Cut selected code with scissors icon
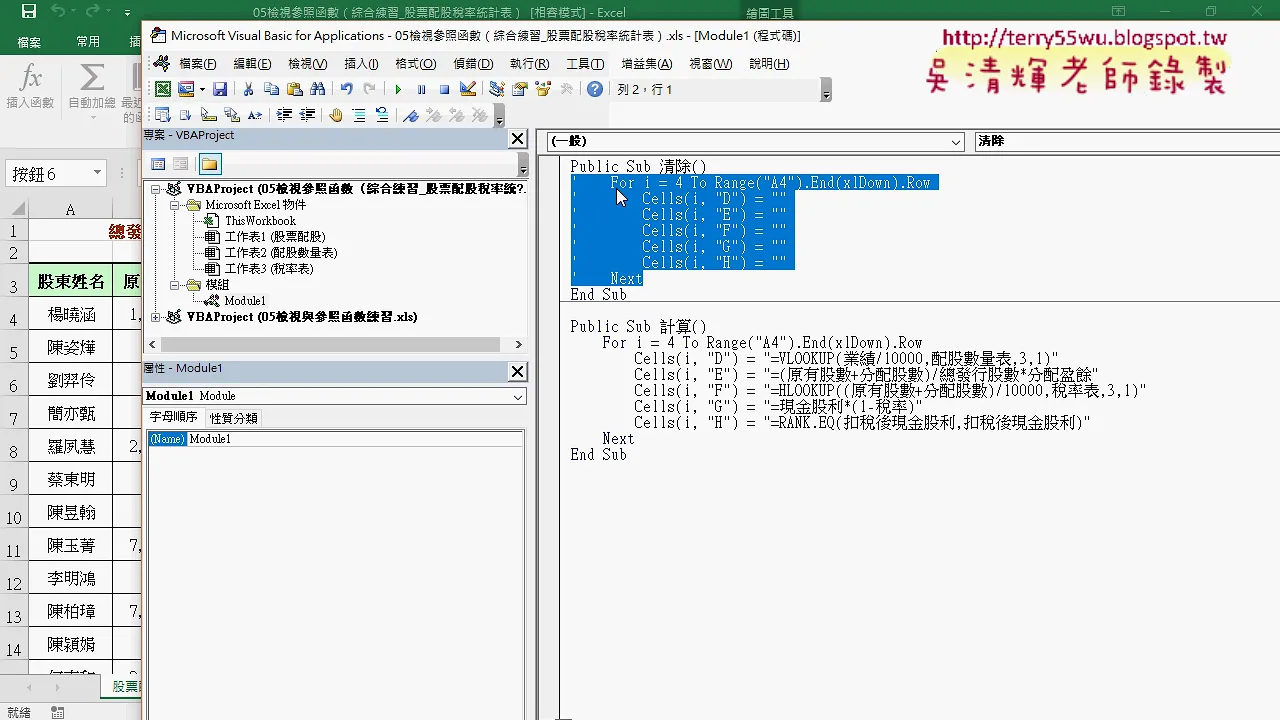This screenshot has width=1280, height=720. (248, 89)
